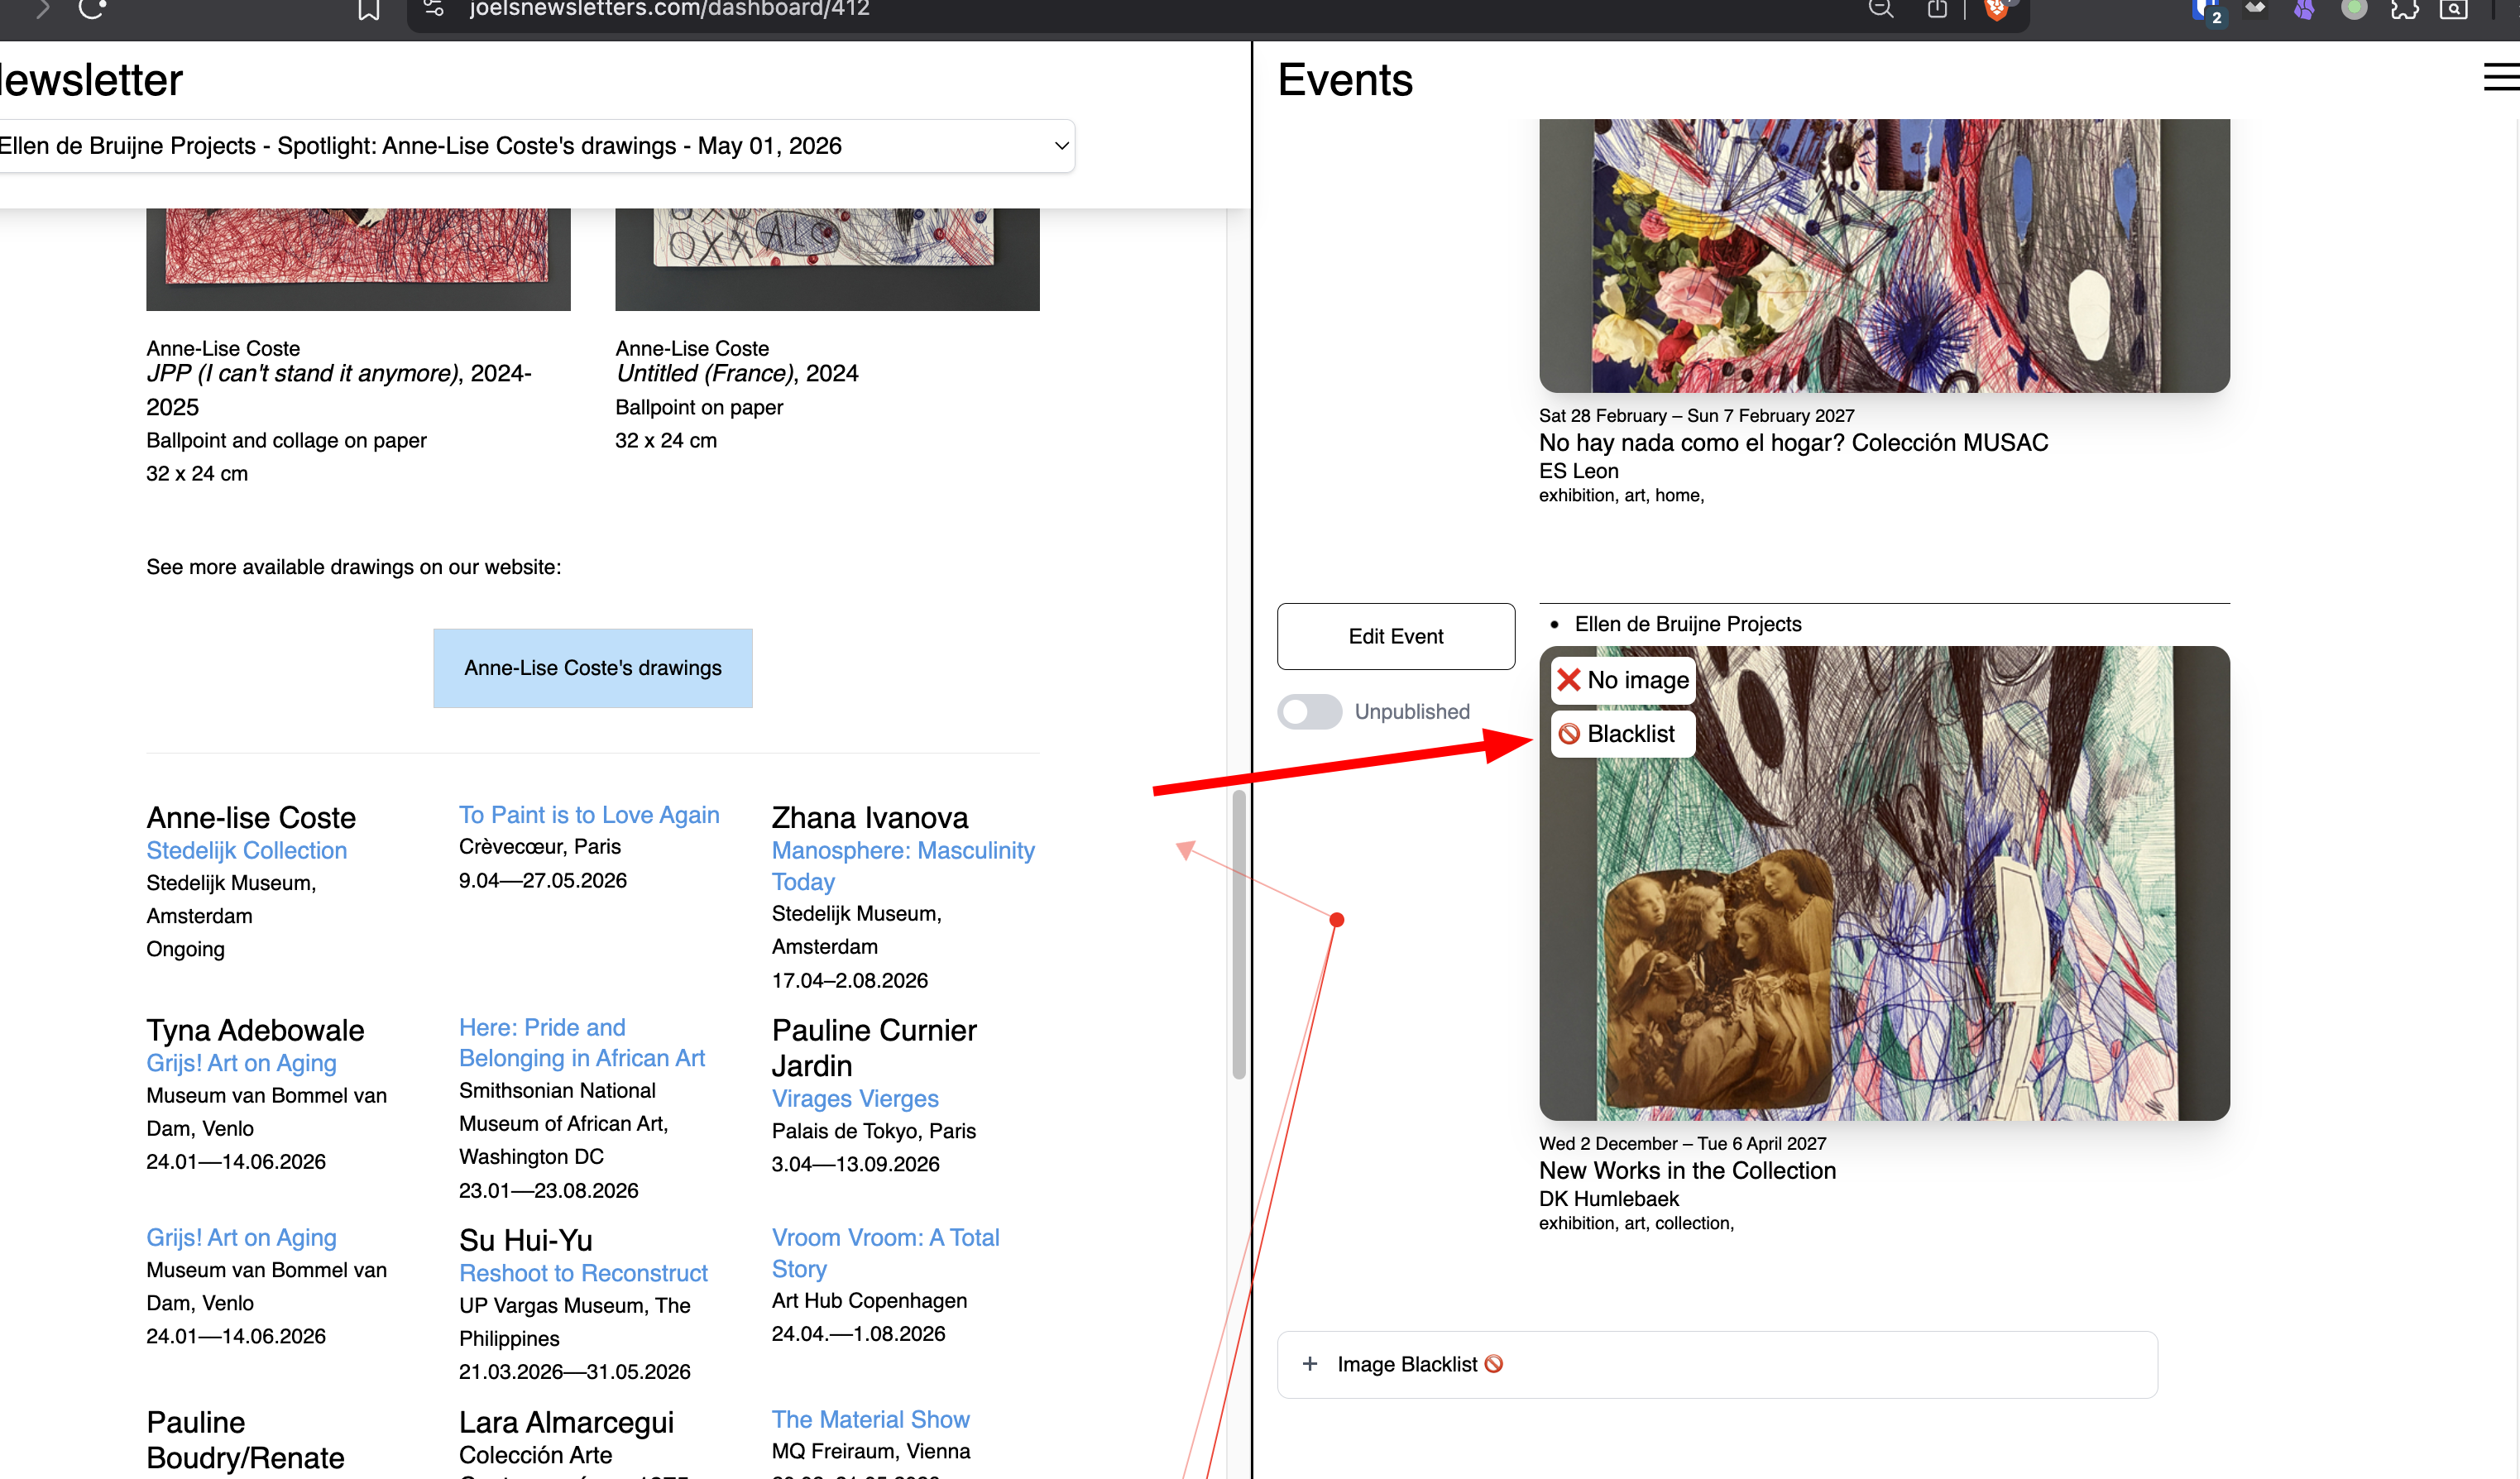Expand the Image Blacklist section

tap(1717, 1364)
